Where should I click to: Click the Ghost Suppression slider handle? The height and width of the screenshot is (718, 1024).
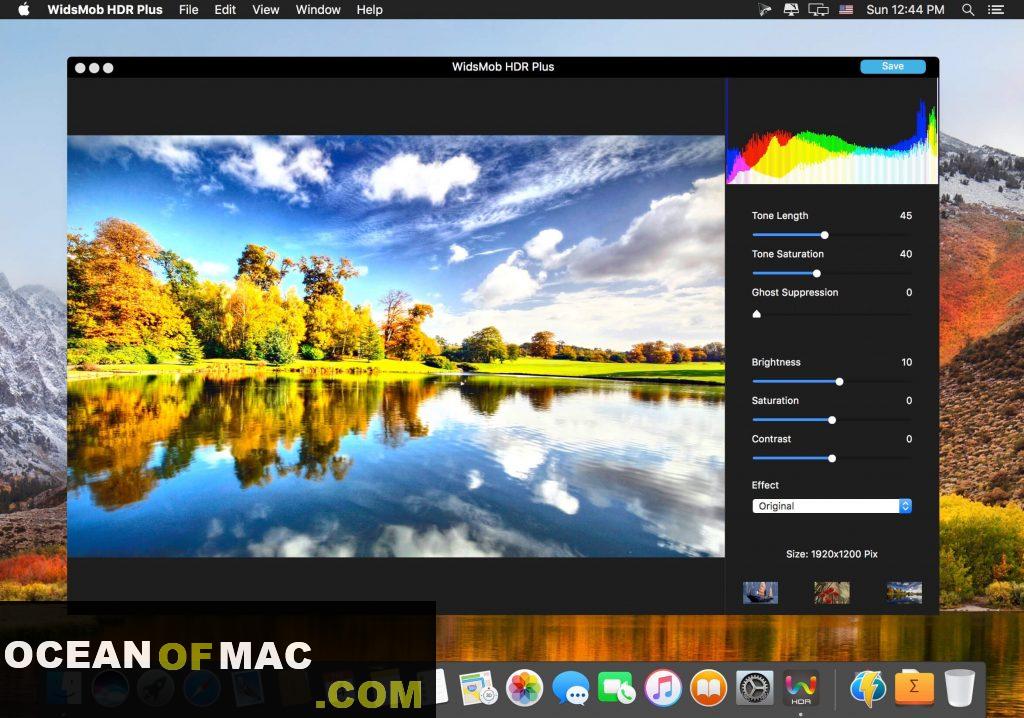pos(757,314)
